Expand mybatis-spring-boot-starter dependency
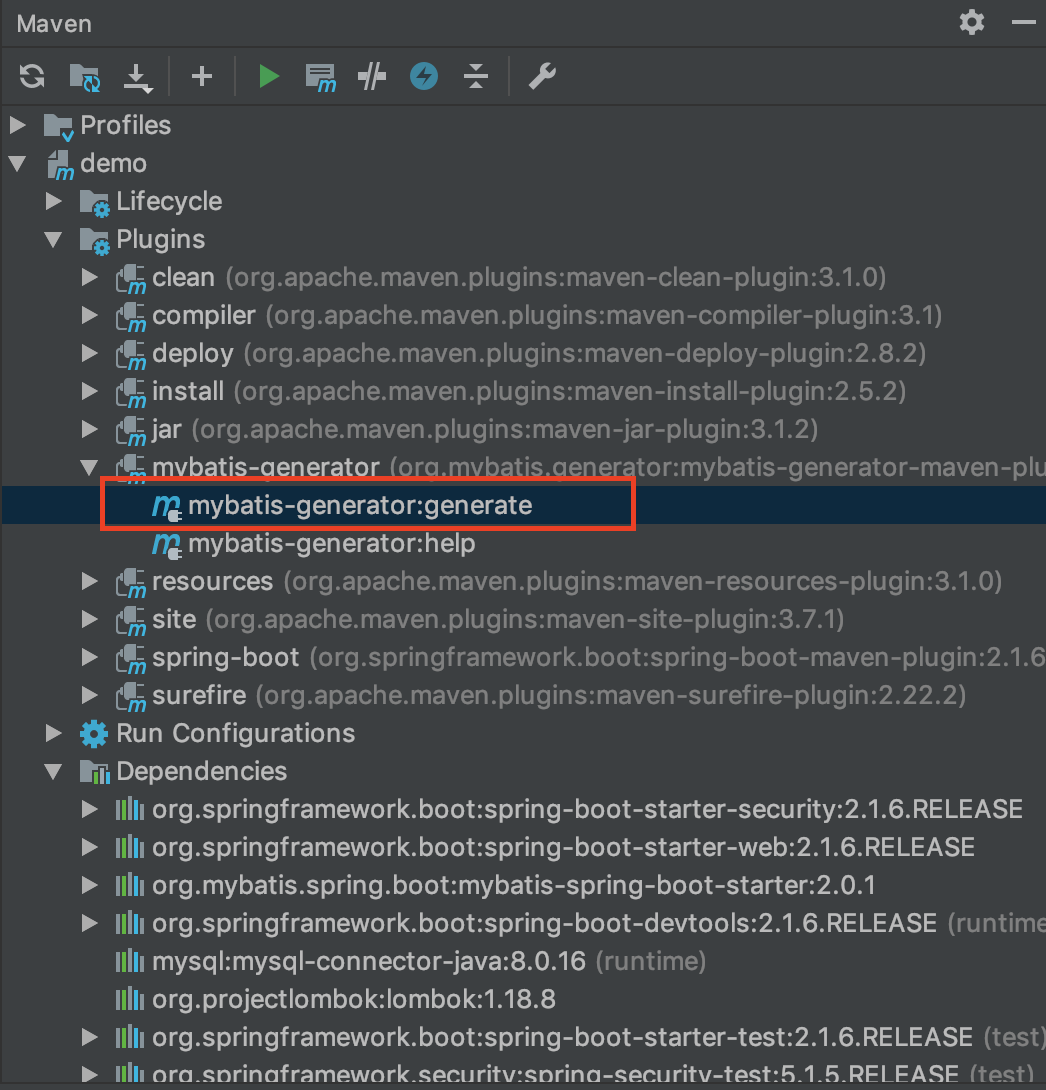 [90, 885]
